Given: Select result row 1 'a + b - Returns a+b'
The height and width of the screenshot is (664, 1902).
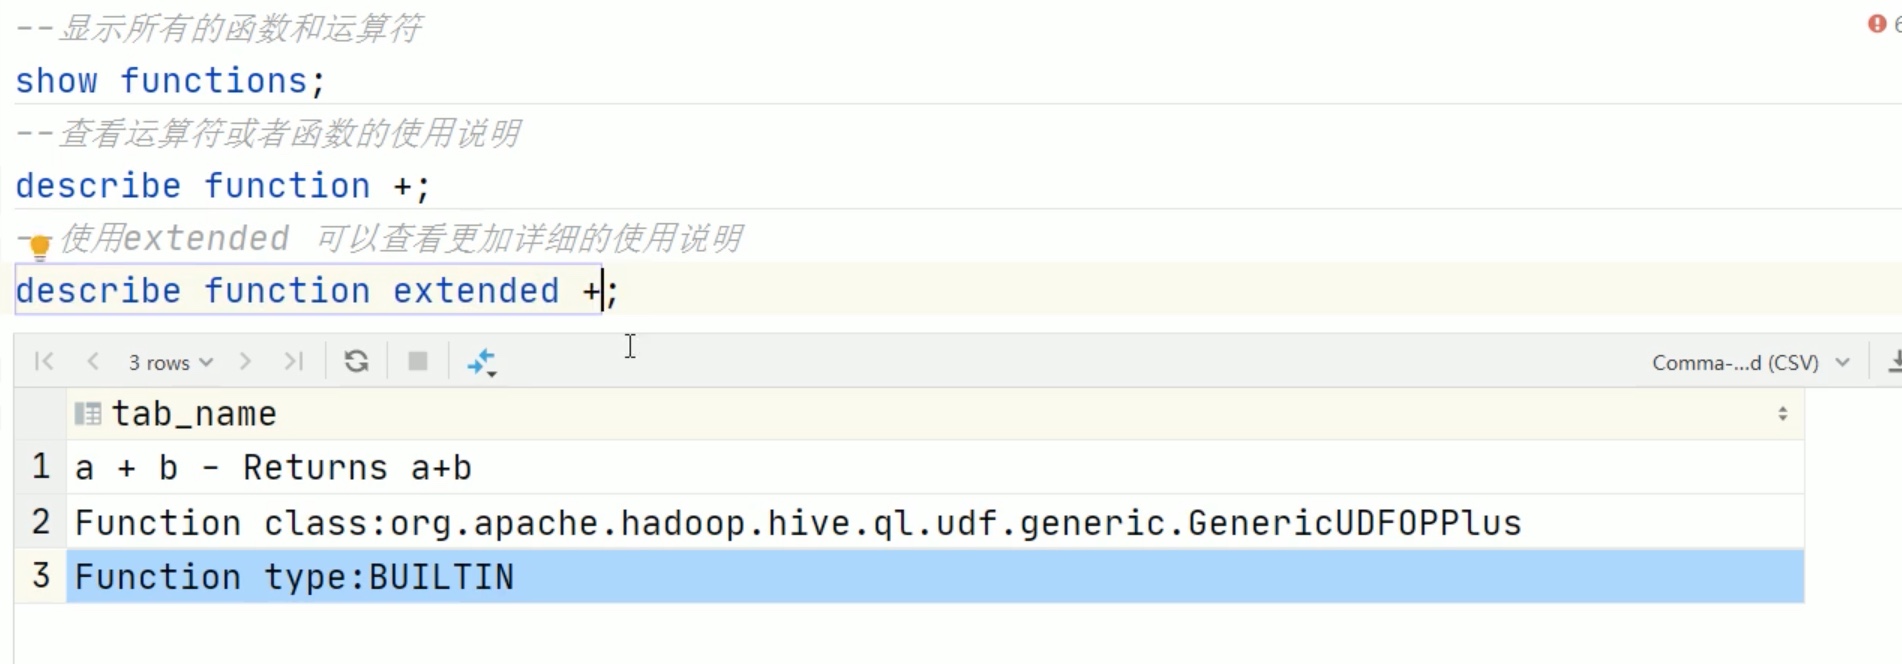Looking at the screenshot, I should (935, 467).
